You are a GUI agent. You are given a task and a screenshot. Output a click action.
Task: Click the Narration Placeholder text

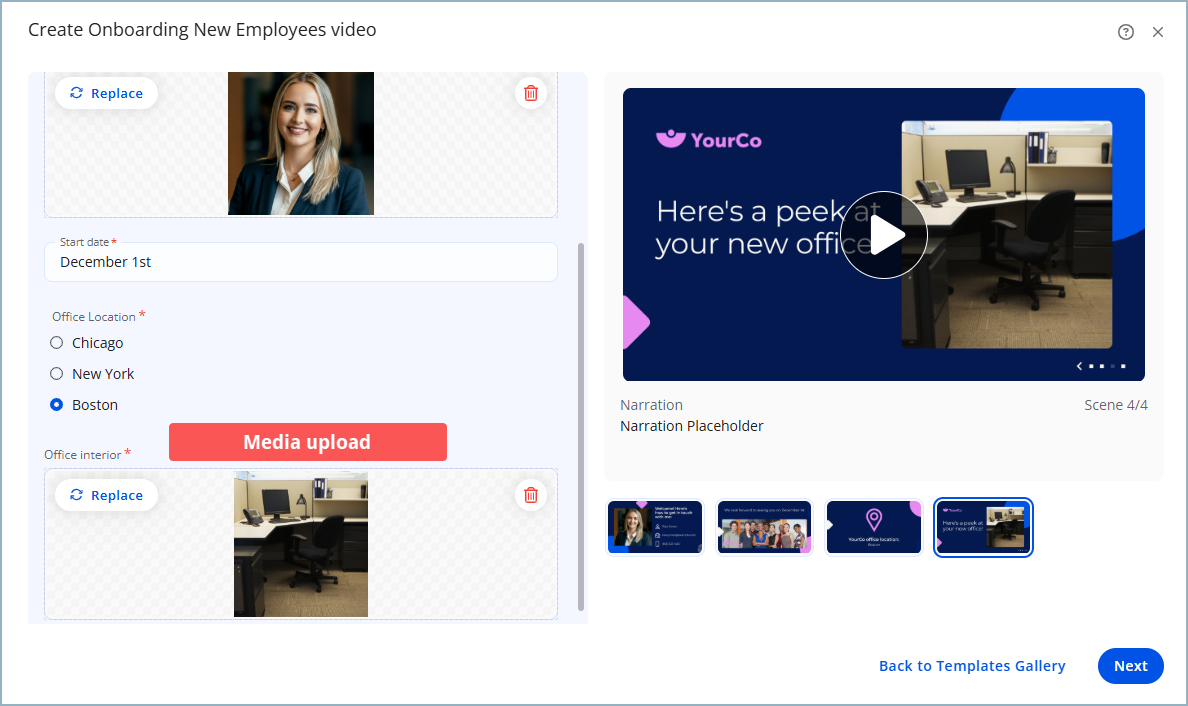click(692, 426)
